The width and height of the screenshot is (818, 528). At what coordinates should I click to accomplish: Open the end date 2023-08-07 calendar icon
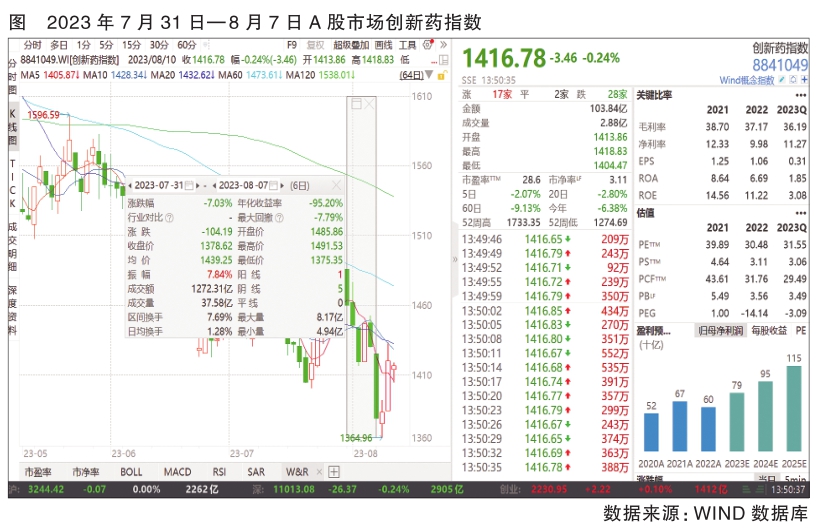[x=273, y=185]
